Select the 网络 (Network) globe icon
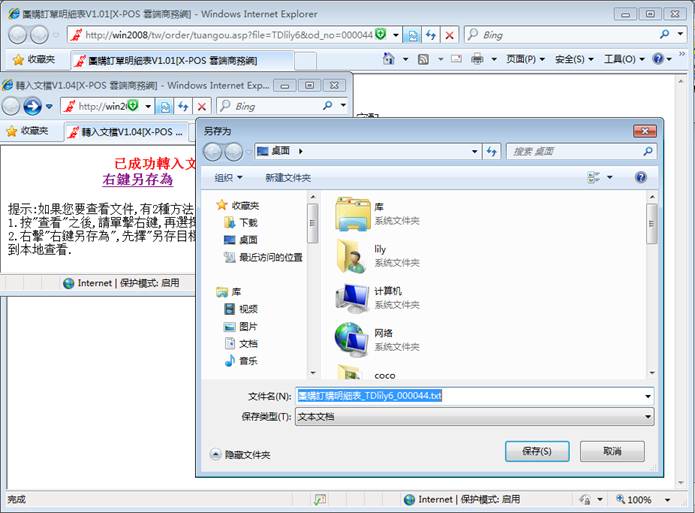 click(352, 339)
